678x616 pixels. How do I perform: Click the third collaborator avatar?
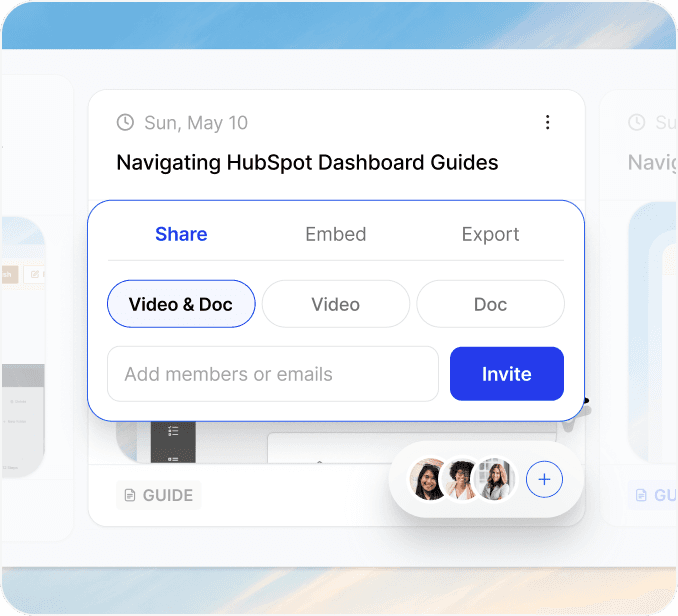495,479
